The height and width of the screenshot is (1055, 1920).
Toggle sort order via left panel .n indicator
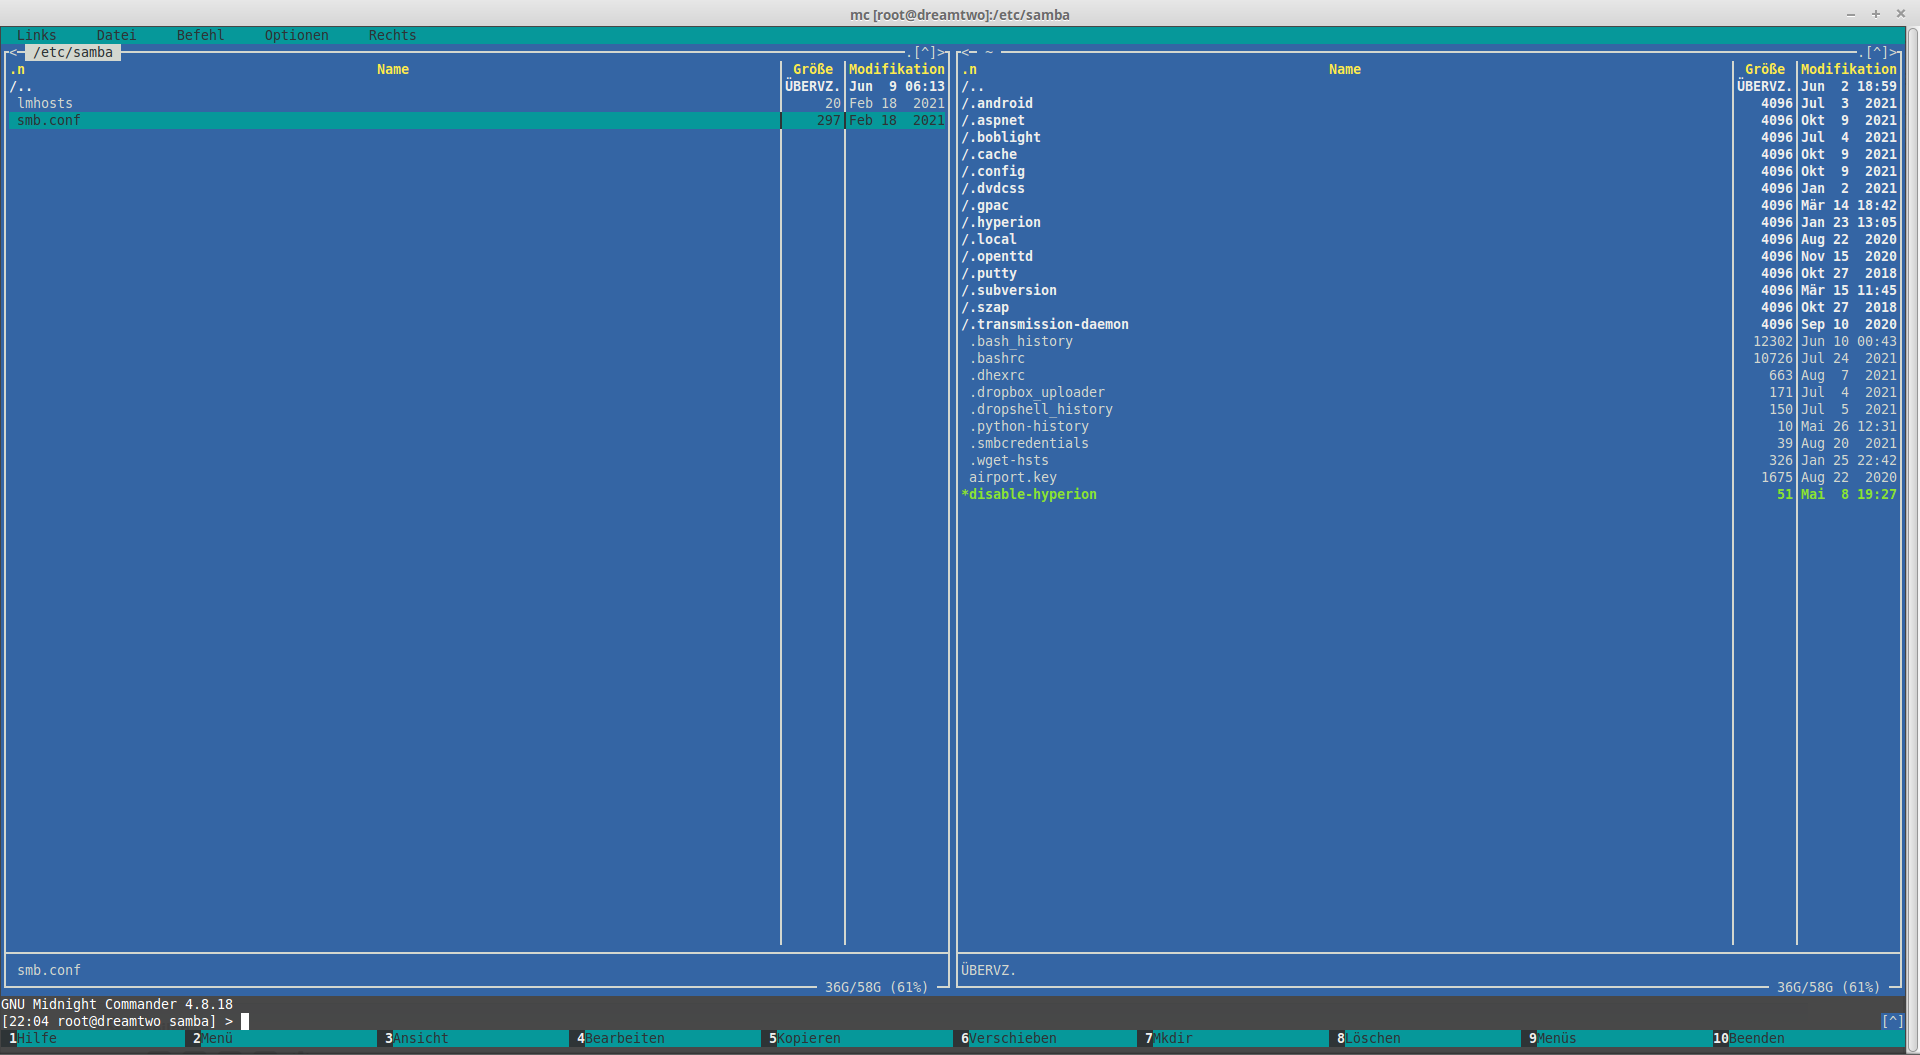point(17,69)
